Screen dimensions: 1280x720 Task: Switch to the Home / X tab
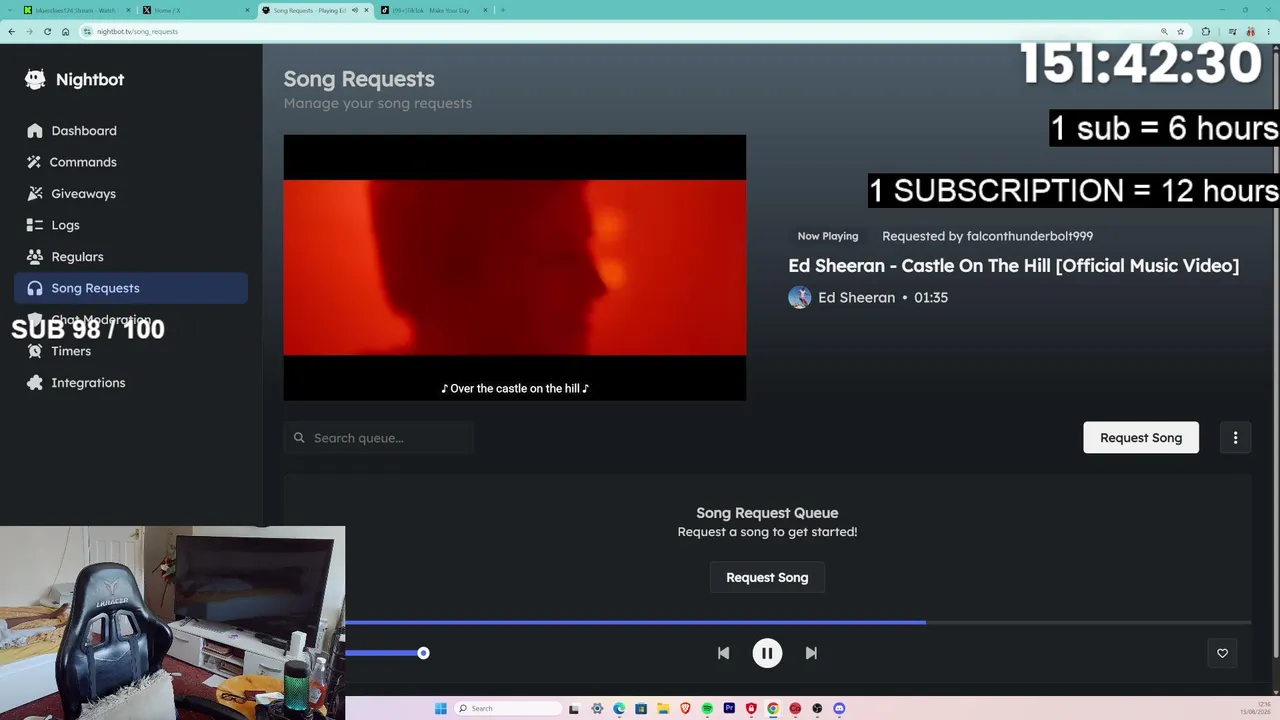click(x=195, y=10)
